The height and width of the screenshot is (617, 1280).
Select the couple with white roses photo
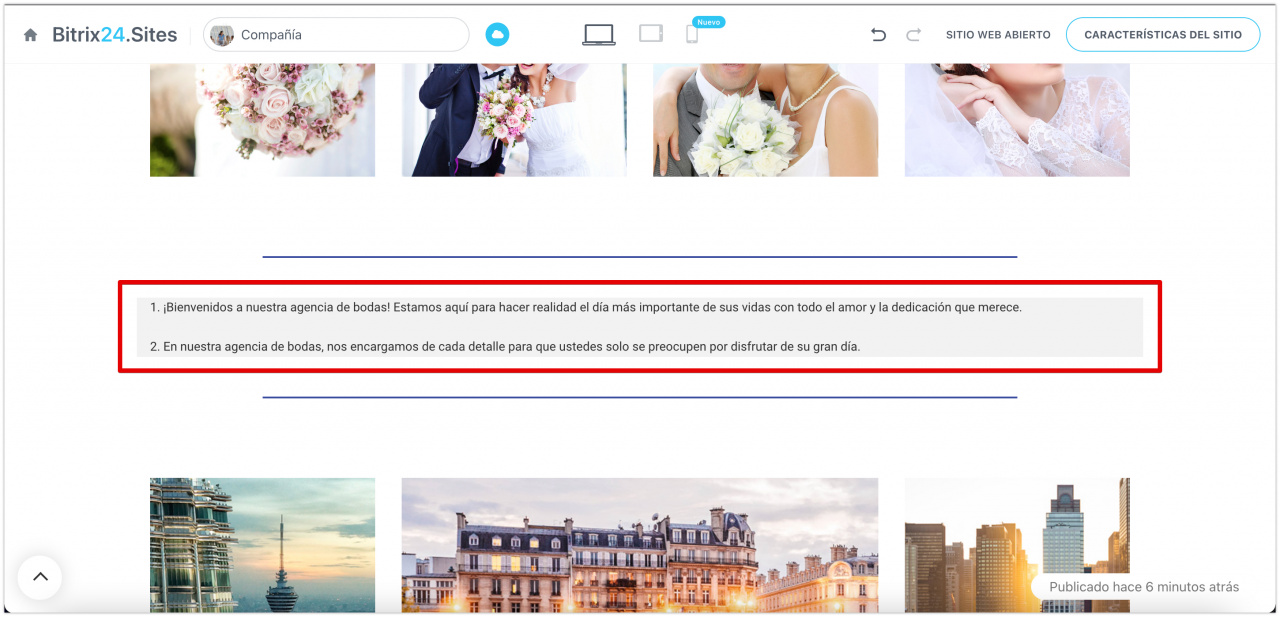pos(766,120)
